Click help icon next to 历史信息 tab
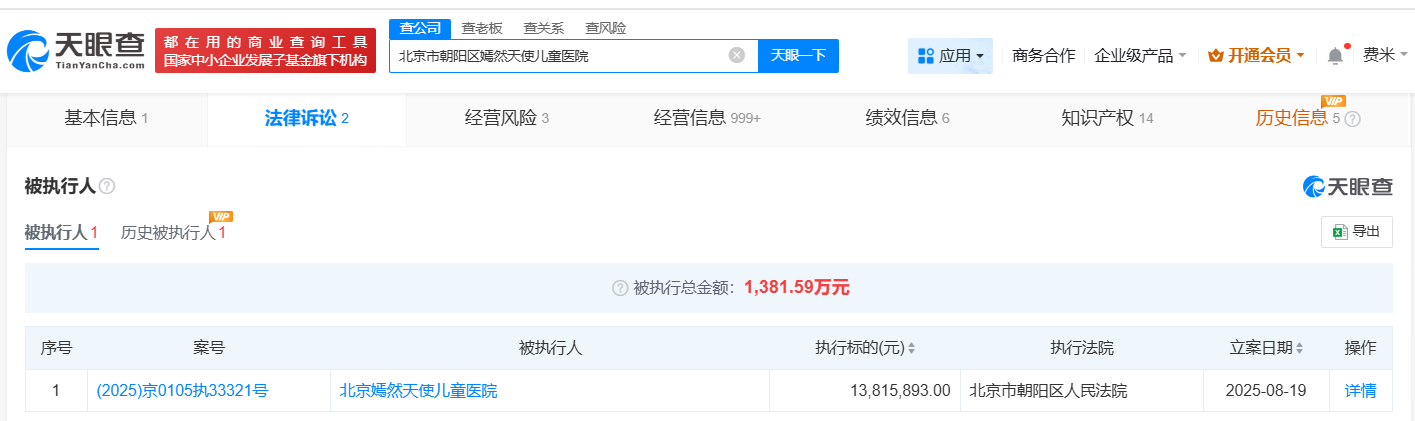 (x=1352, y=119)
